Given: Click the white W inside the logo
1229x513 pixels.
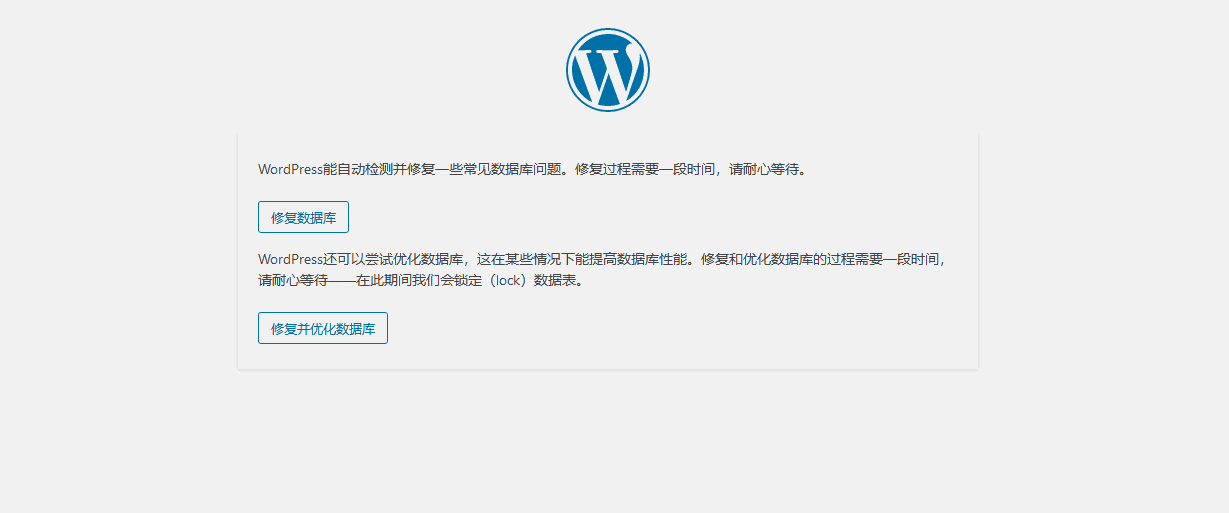Looking at the screenshot, I should (x=607, y=74).
